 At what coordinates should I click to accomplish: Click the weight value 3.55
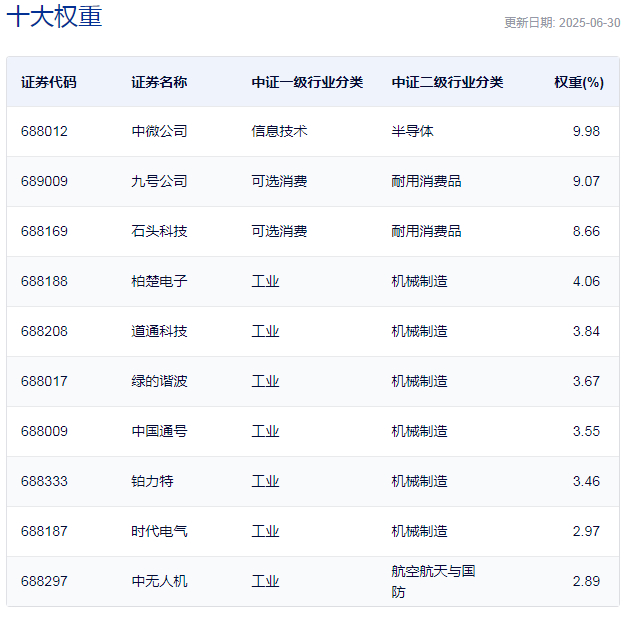coord(586,431)
